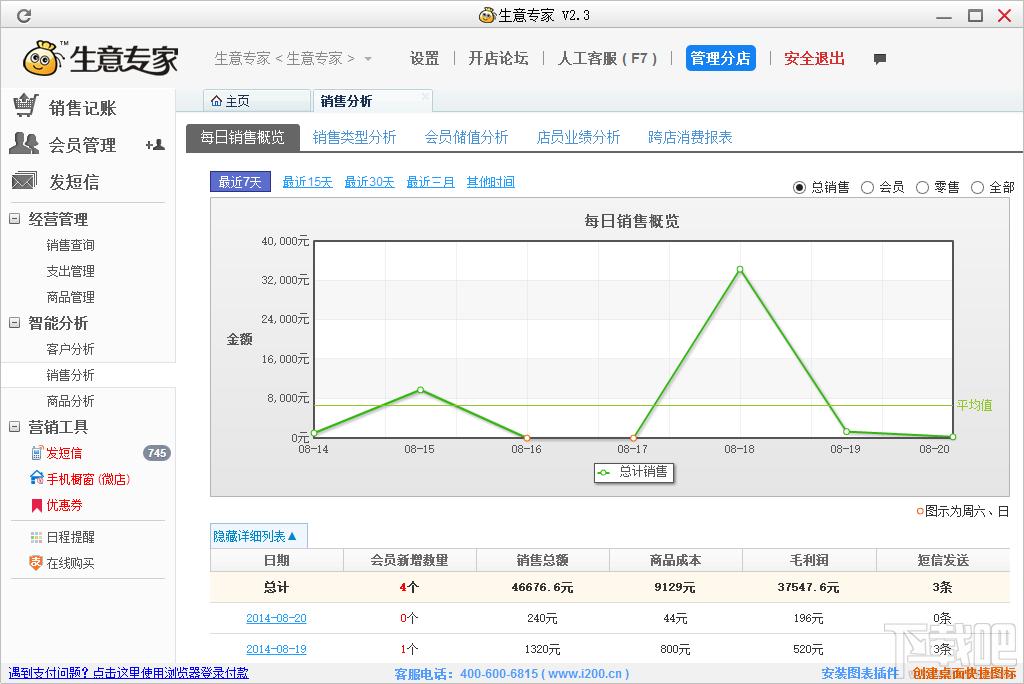Open 发短信 envelope icon in sidebar
This screenshot has height=684, width=1024.
pyautogui.click(x=24, y=180)
